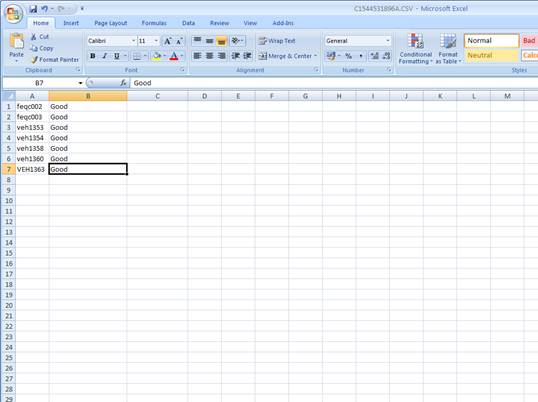Click the Format Painter brush icon

[34, 60]
